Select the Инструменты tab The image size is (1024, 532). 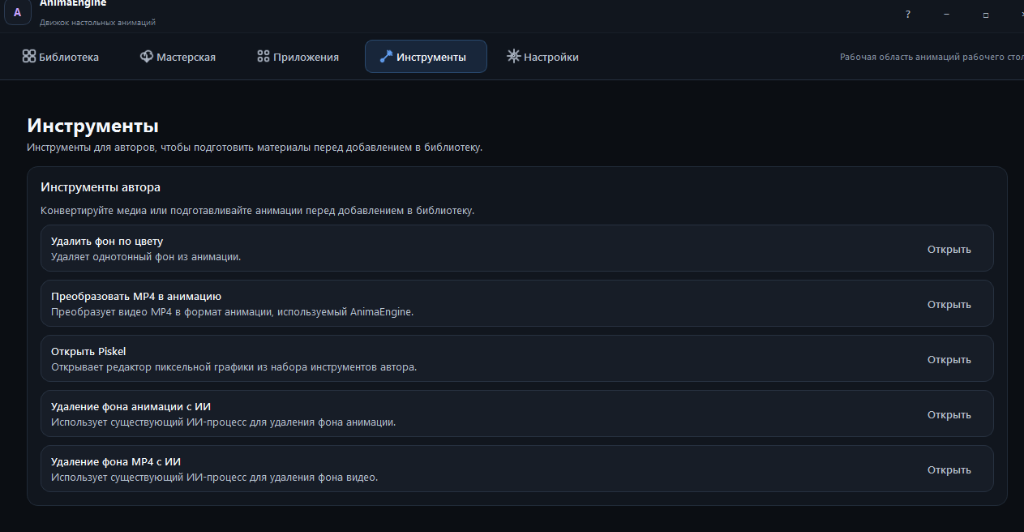426,57
